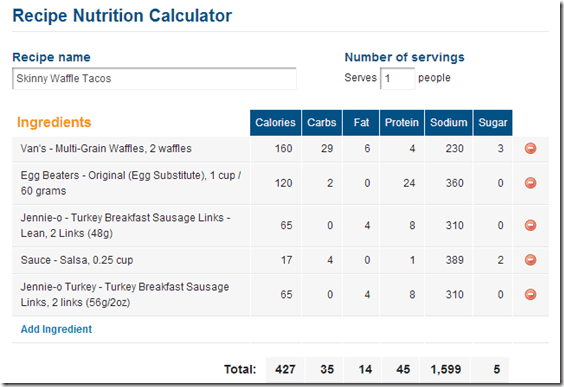The width and height of the screenshot is (564, 387).
Task: Click the Protein column header
Action: (402, 123)
